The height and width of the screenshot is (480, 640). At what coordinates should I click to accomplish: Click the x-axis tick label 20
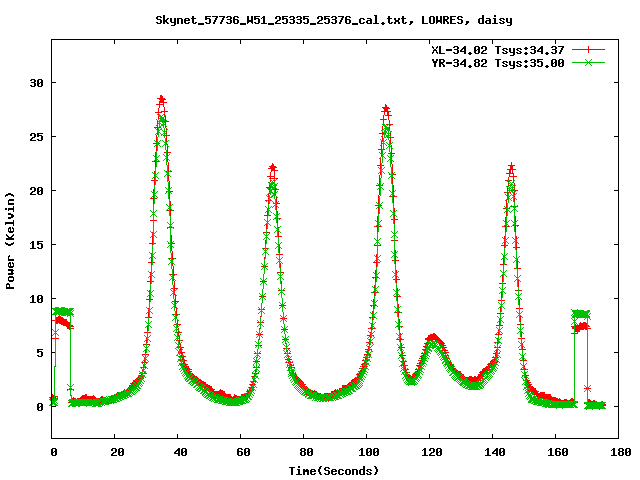tap(117, 452)
